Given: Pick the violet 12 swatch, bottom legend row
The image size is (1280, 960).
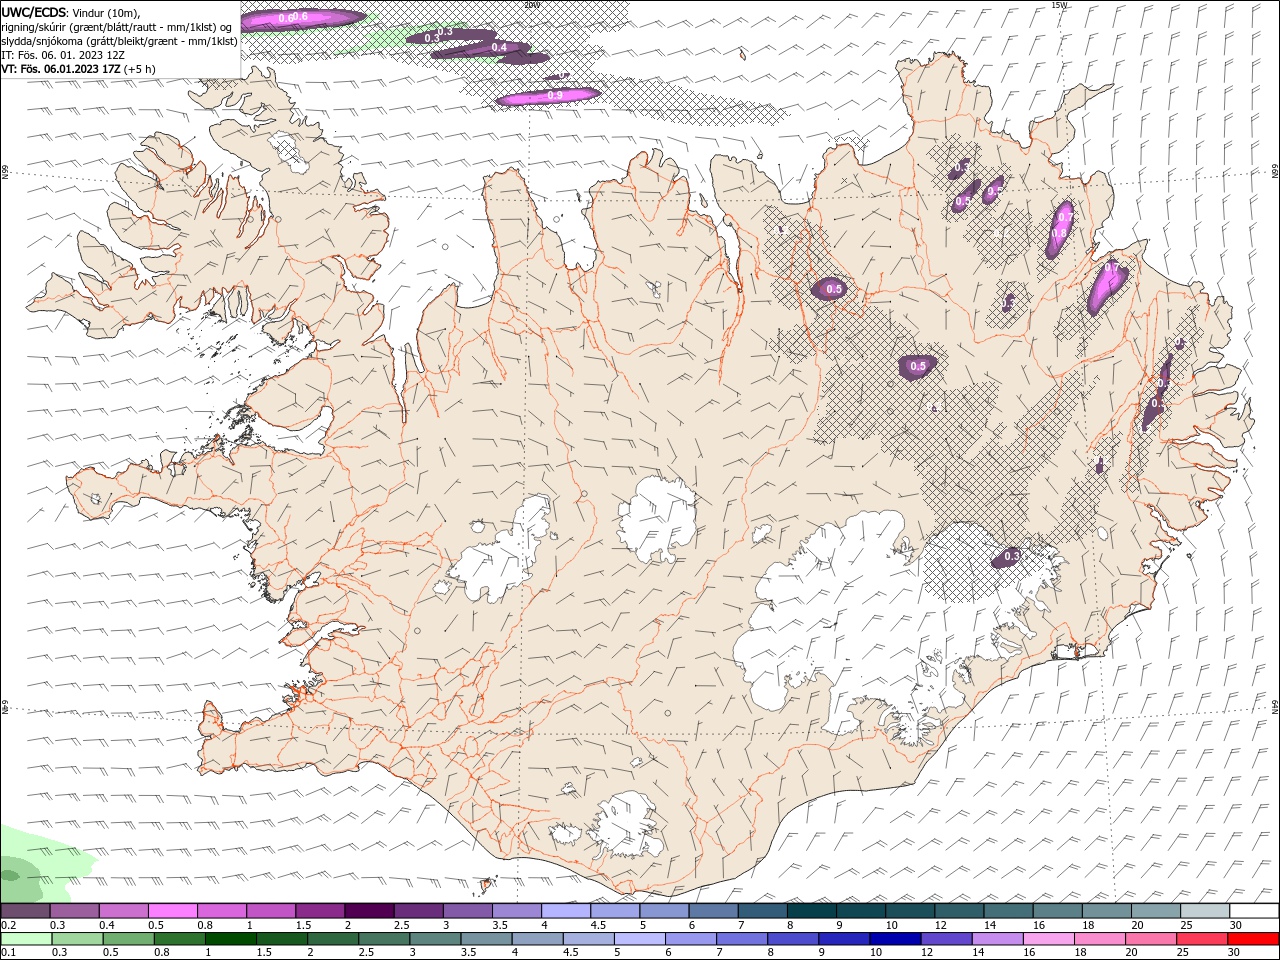Looking at the screenshot, I should coord(946,939).
